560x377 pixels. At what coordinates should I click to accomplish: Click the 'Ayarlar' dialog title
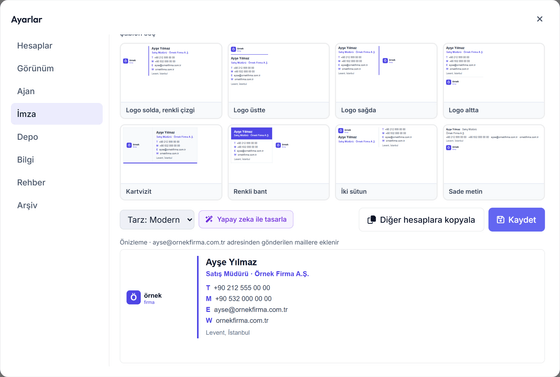click(x=26, y=19)
